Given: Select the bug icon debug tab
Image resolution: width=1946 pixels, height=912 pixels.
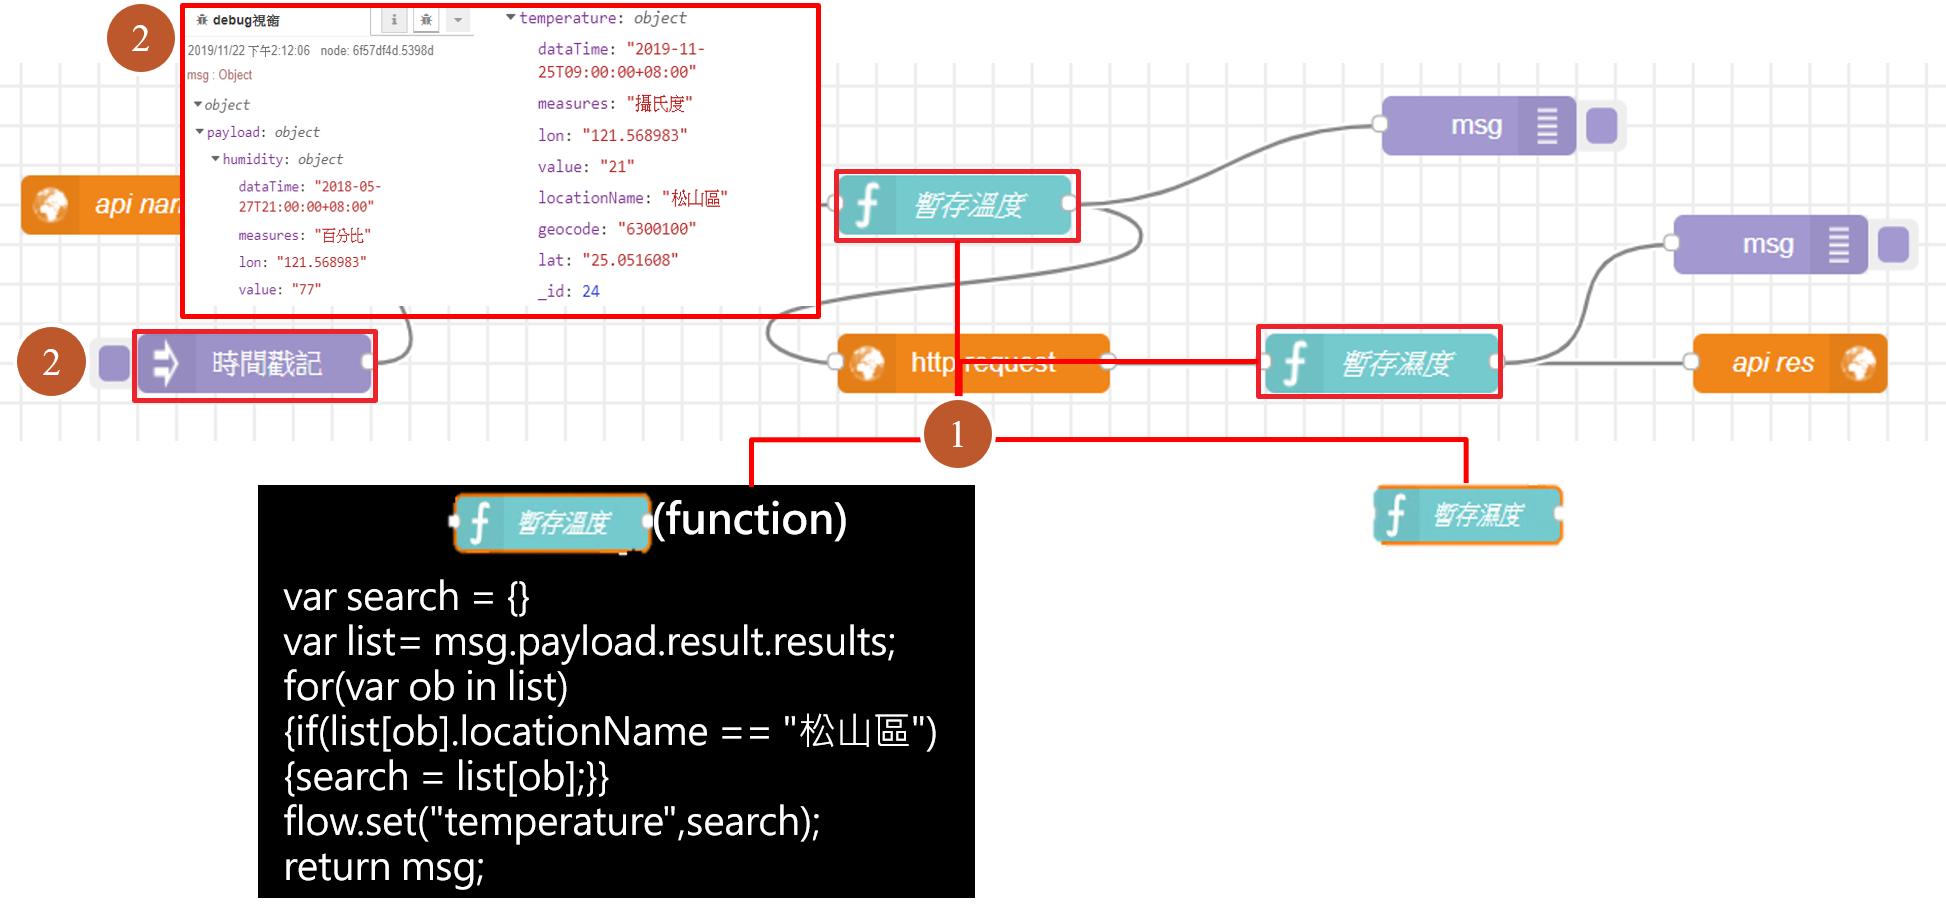Looking at the screenshot, I should pyautogui.click(x=426, y=20).
